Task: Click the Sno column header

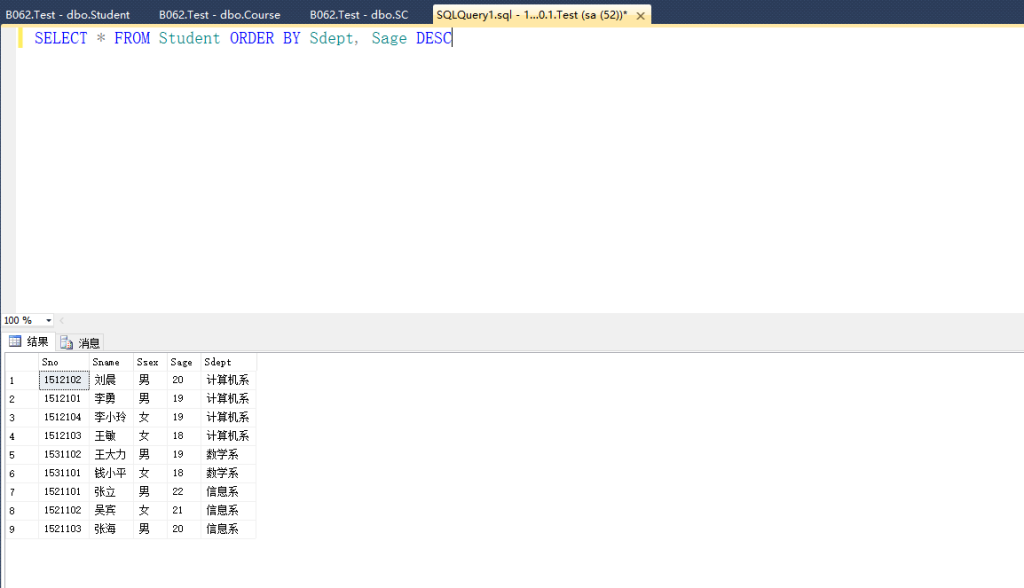Action: tap(63, 362)
